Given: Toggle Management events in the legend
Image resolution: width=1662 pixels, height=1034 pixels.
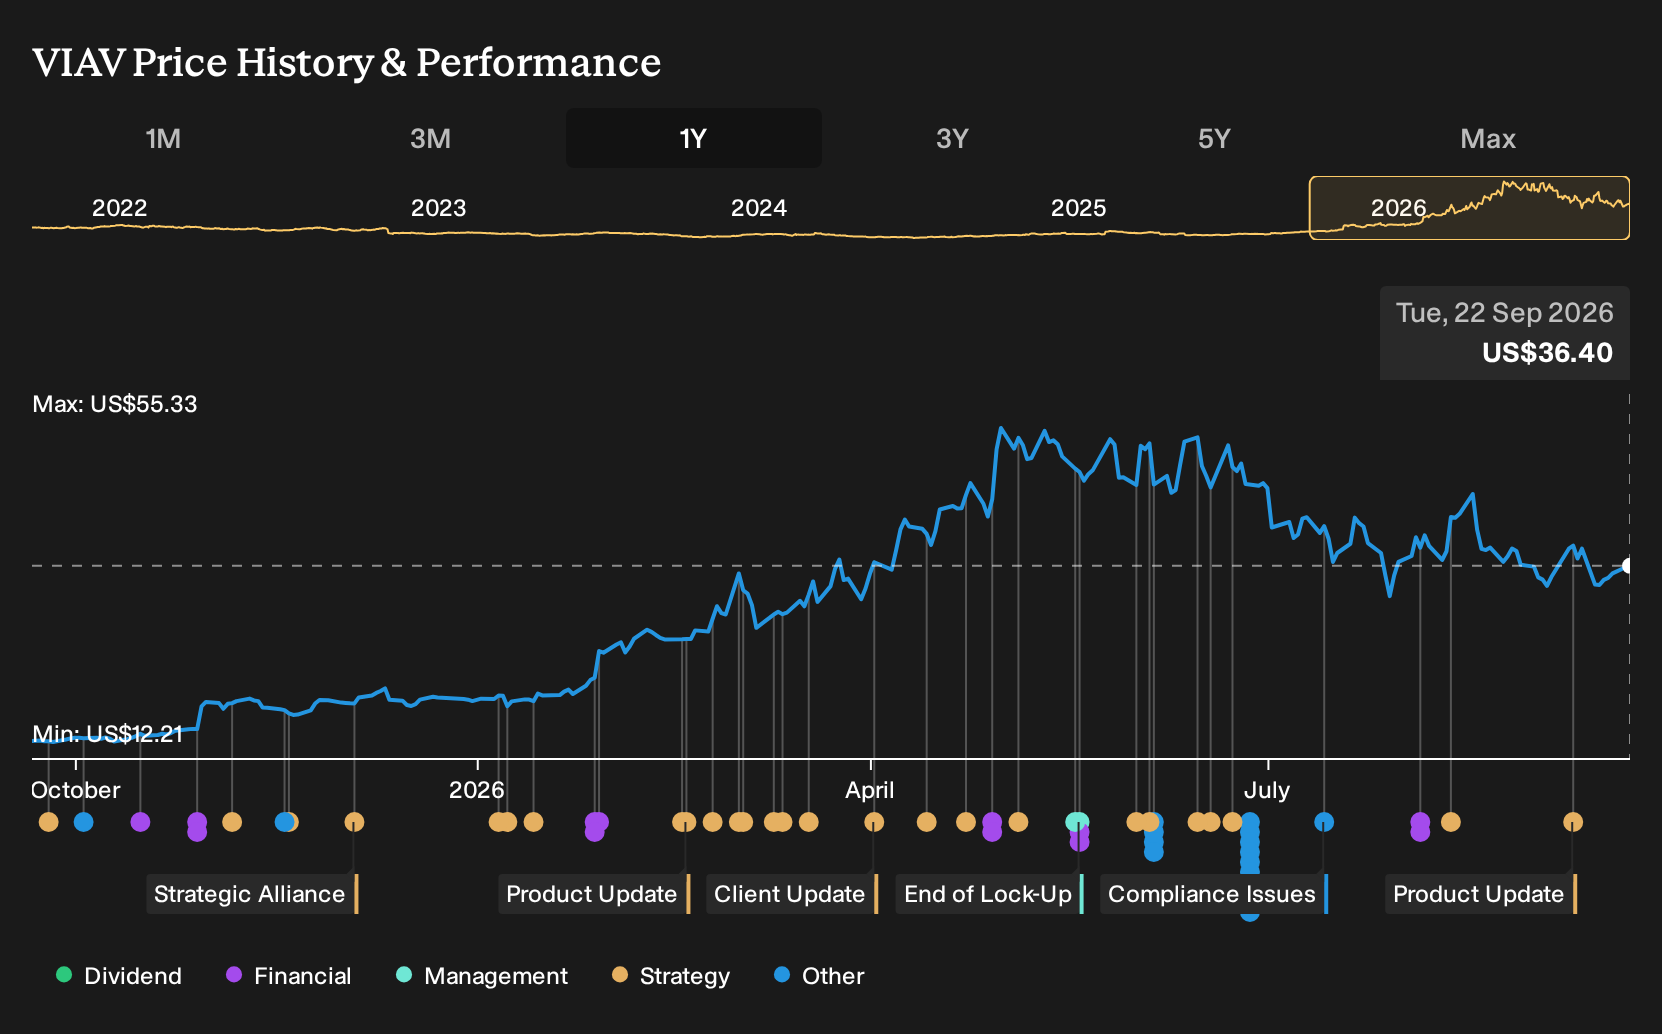Looking at the screenshot, I should click(482, 975).
